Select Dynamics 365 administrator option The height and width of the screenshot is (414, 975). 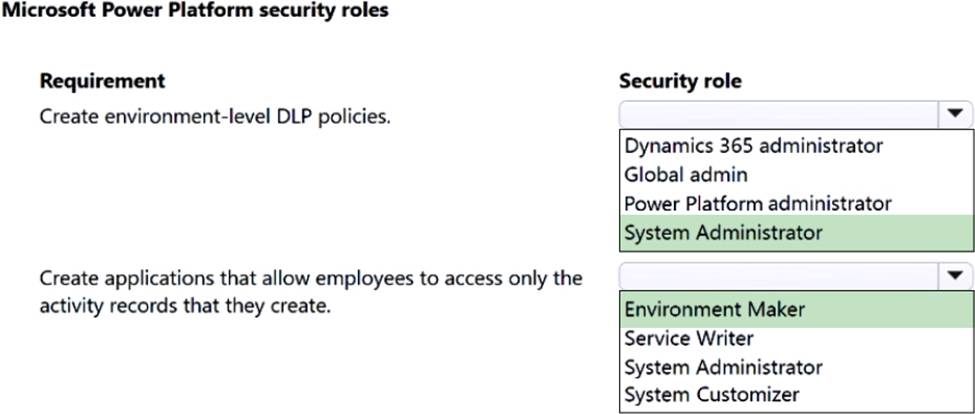754,146
